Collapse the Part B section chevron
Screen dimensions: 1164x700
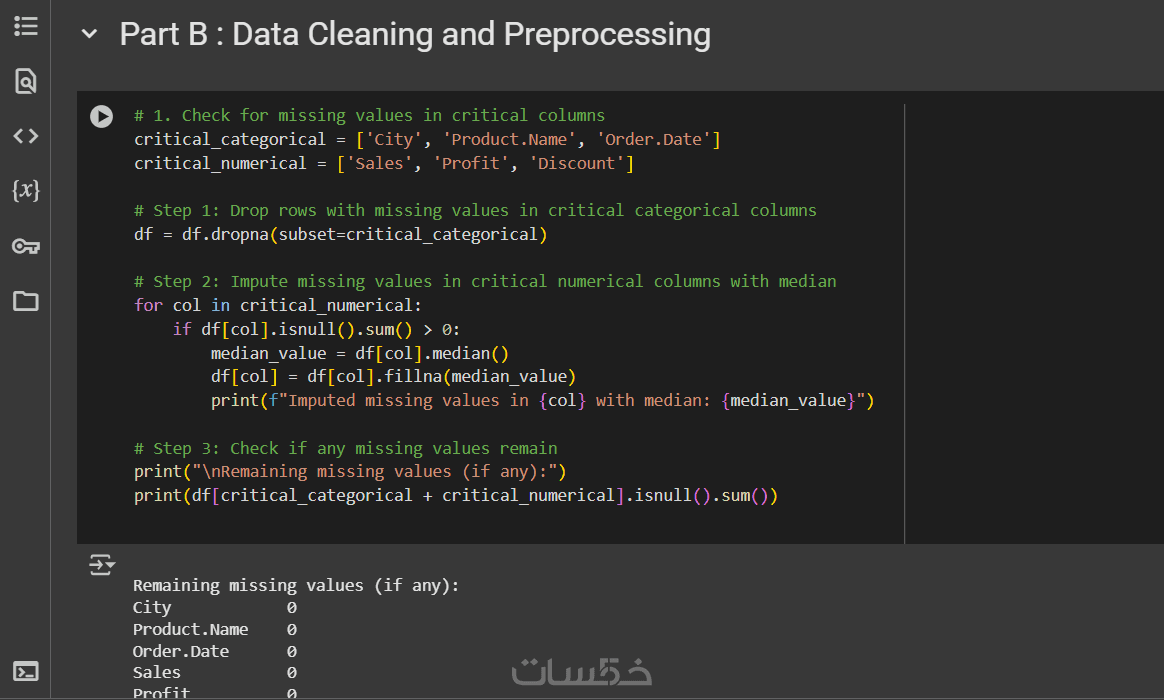point(90,34)
